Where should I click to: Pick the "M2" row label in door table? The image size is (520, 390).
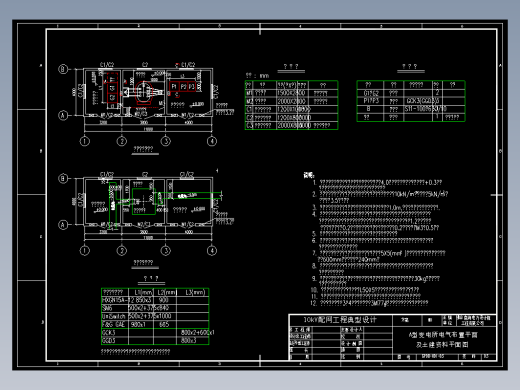249,101
